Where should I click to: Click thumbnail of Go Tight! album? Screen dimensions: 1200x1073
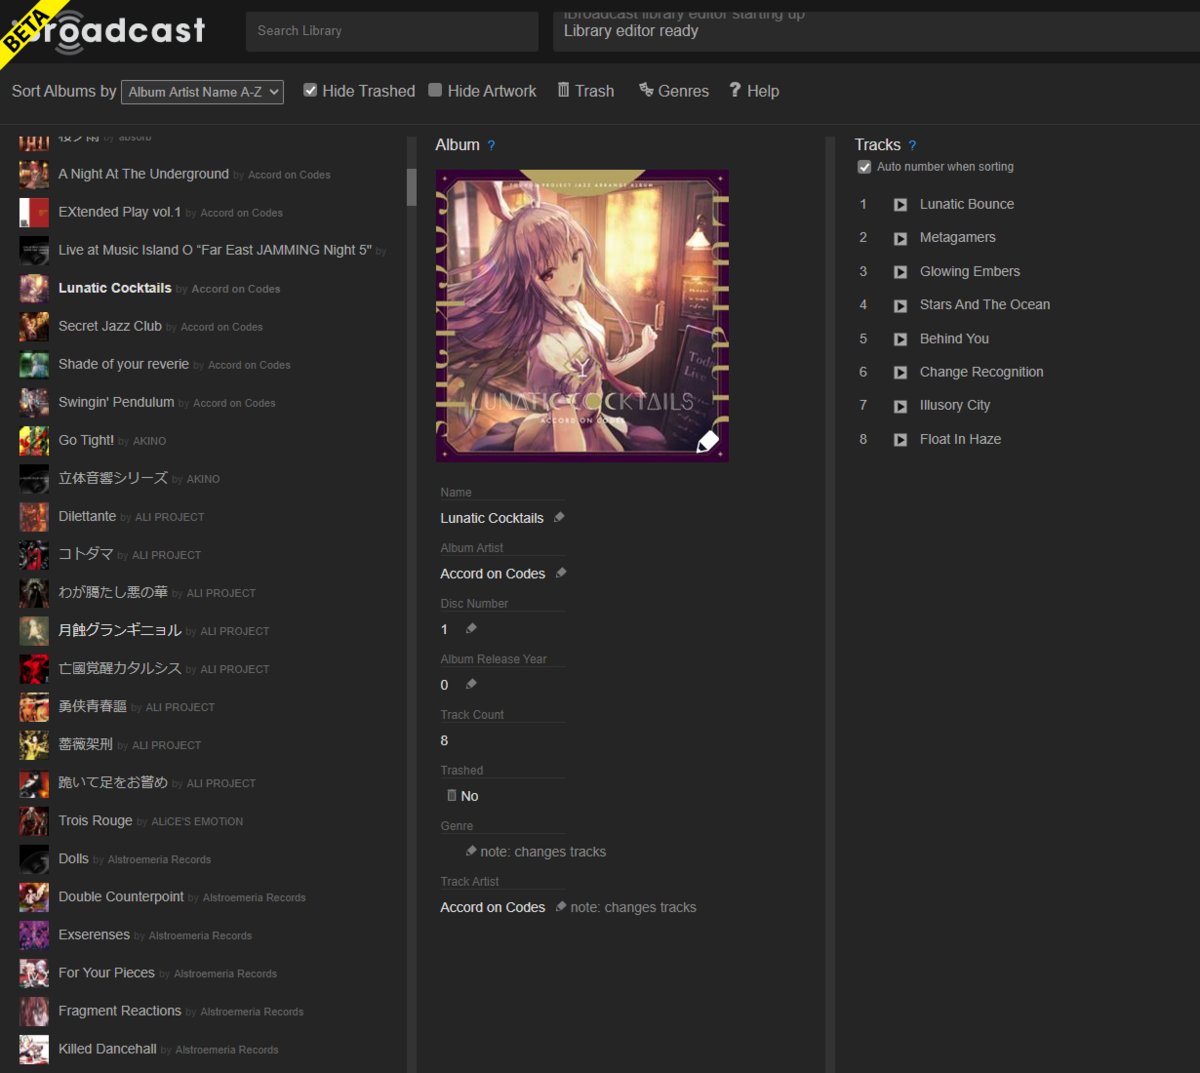point(34,441)
